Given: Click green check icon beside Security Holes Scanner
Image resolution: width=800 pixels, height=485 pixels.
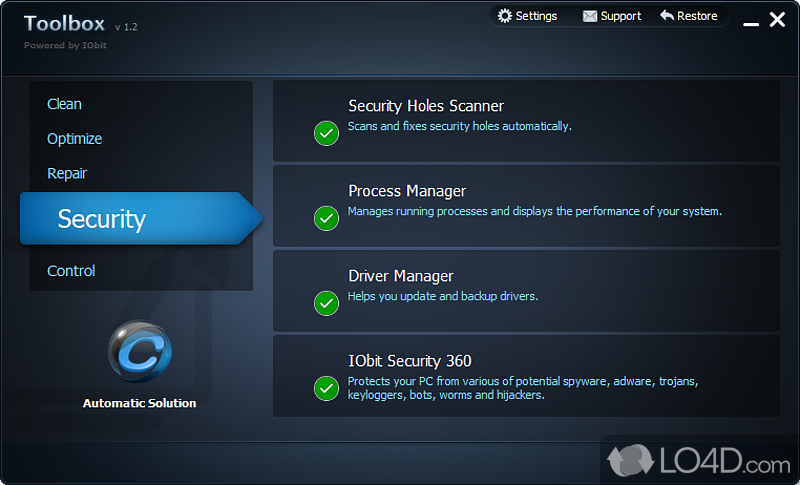Looking at the screenshot, I should pyautogui.click(x=326, y=133).
